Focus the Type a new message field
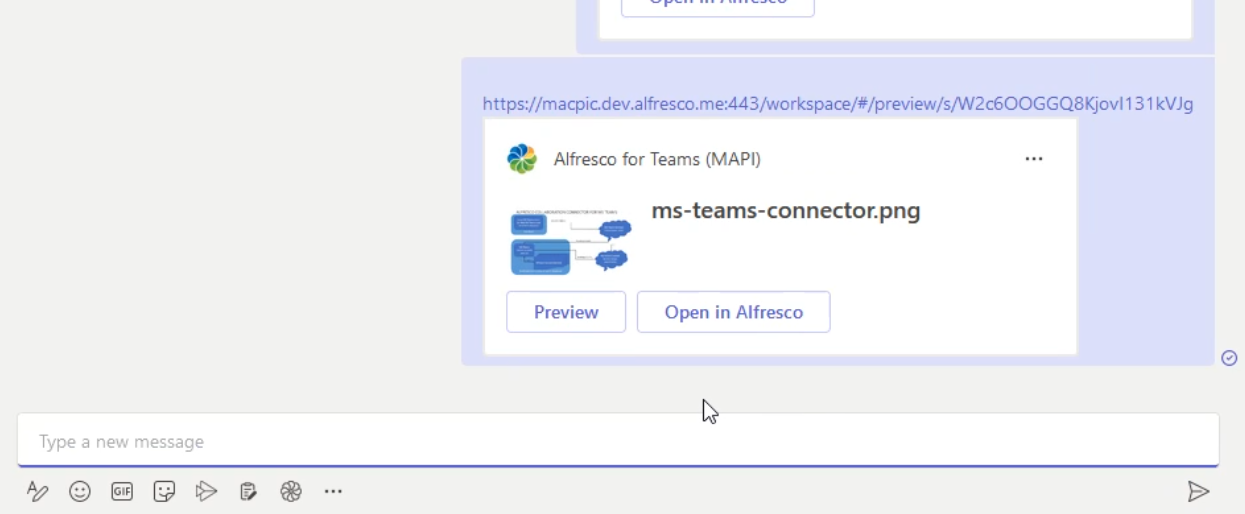1245x514 pixels. point(618,441)
